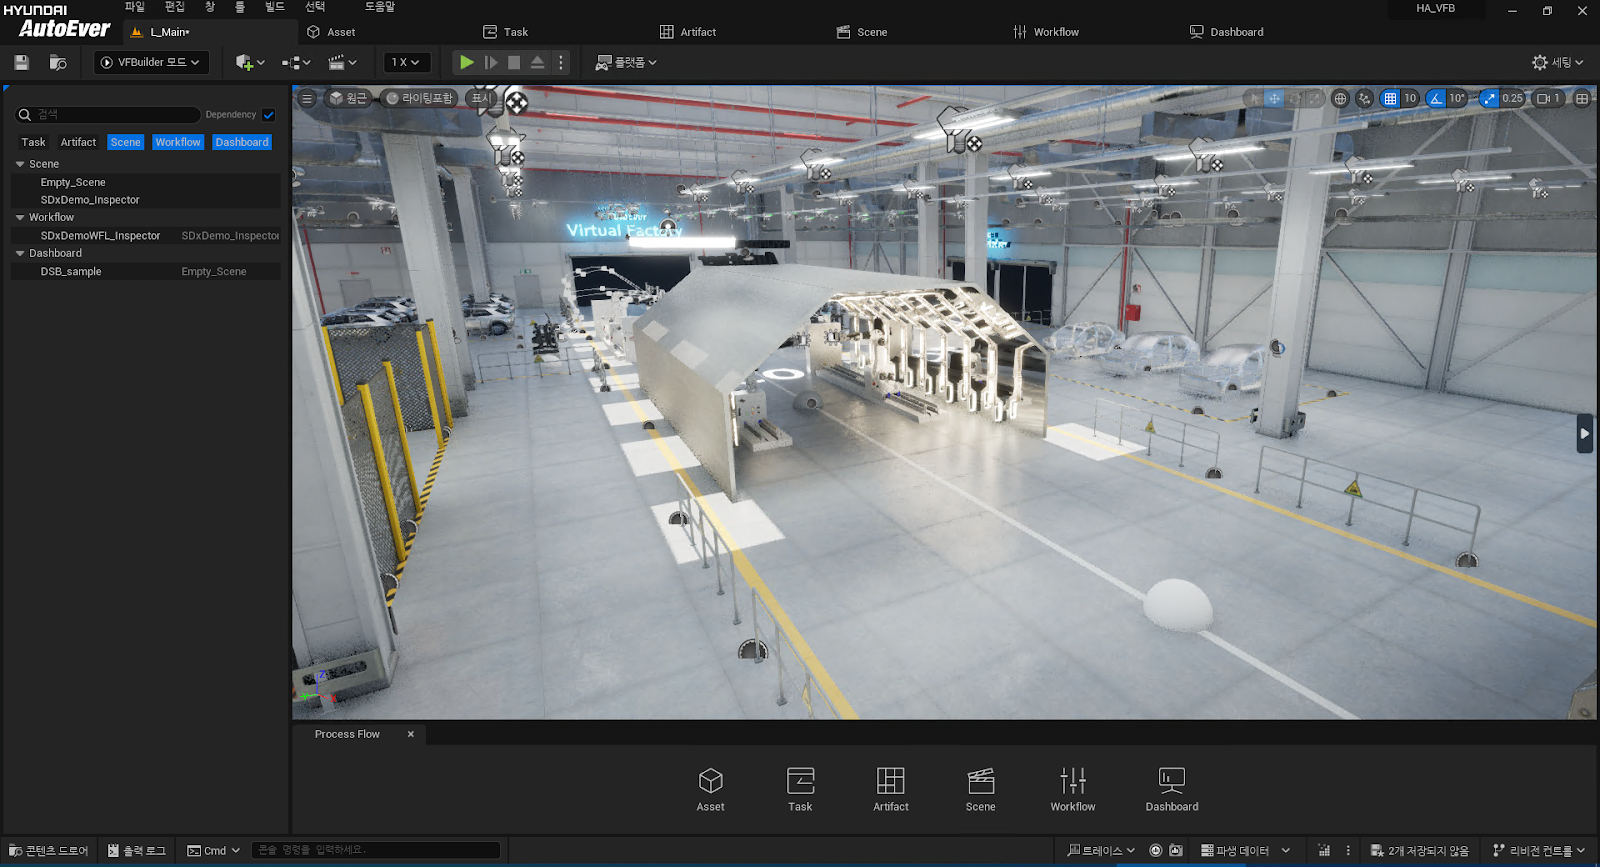
Task: Open the VFBuilder mode dropdown
Action: [151, 62]
